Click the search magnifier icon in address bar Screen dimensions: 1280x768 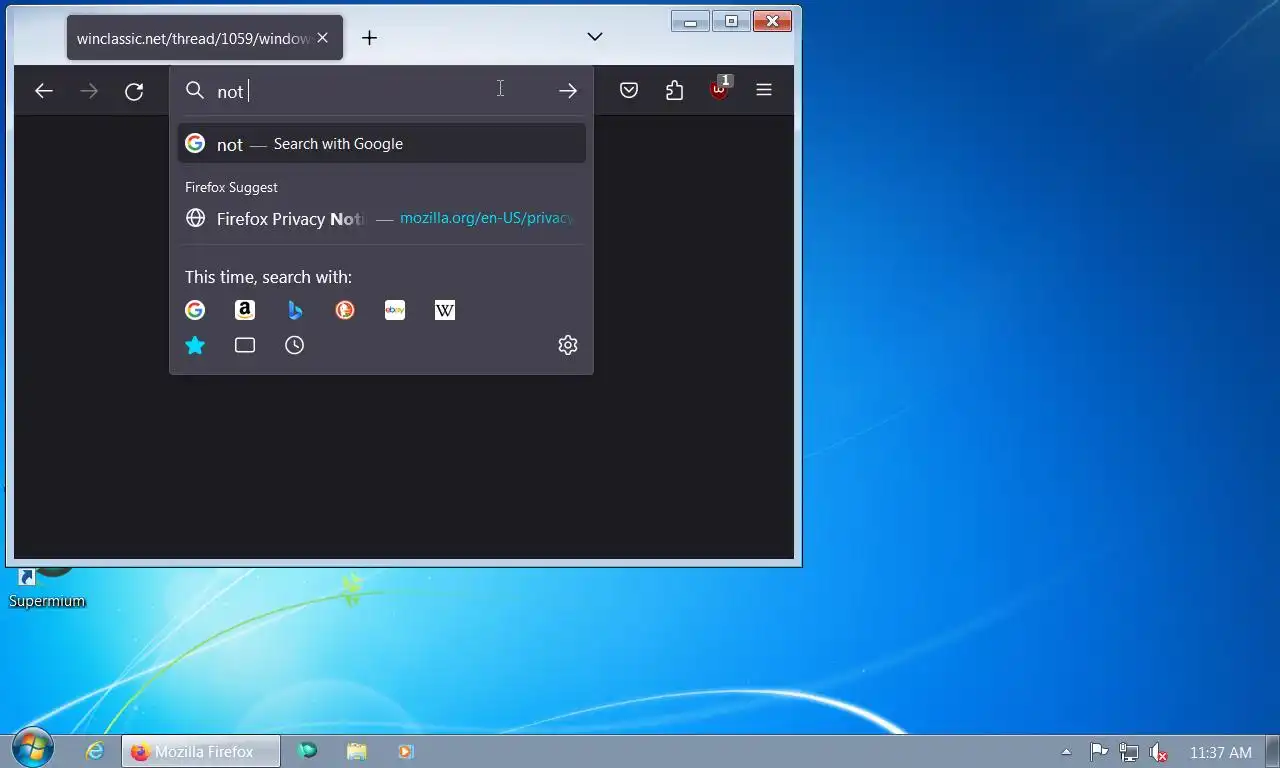(195, 91)
